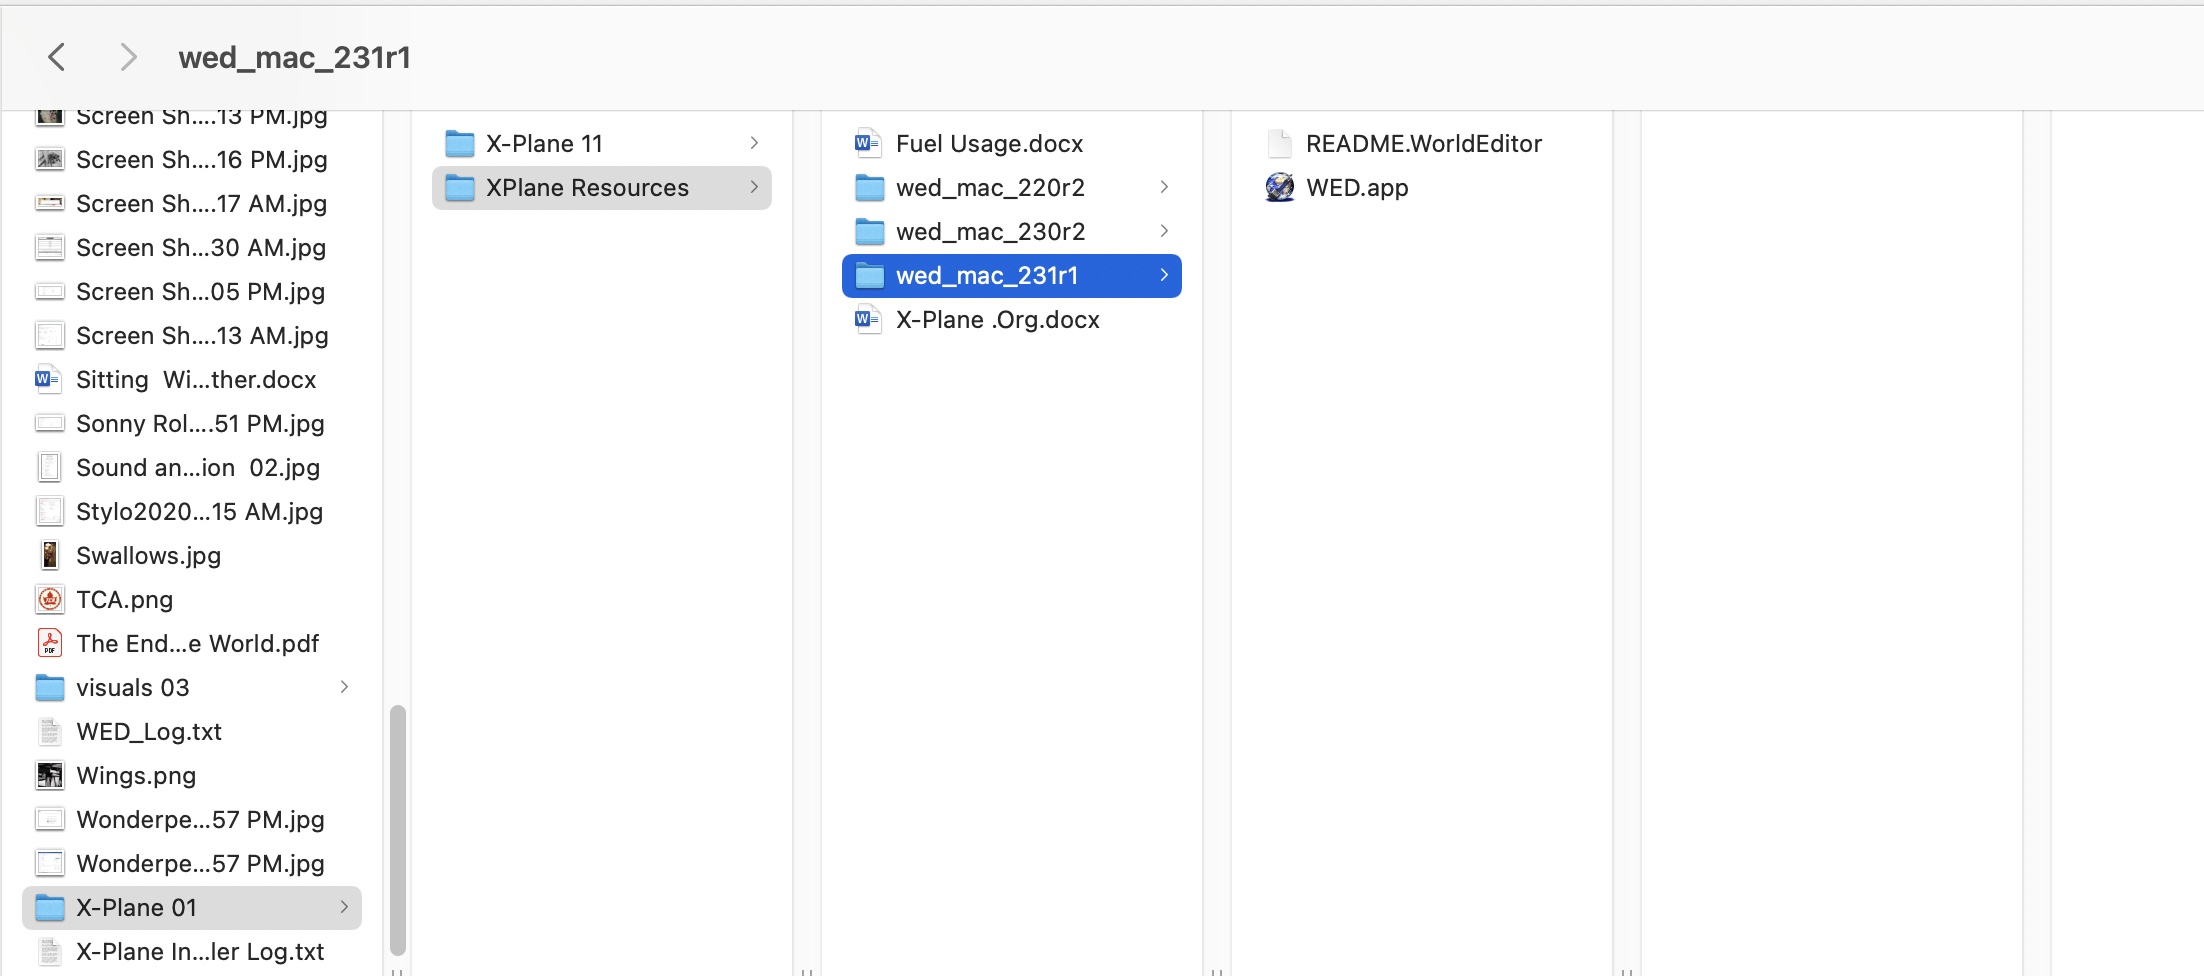This screenshot has height=976, width=2204.
Task: Click The End...e World.pdf PDF icon
Action: [x=50, y=643]
